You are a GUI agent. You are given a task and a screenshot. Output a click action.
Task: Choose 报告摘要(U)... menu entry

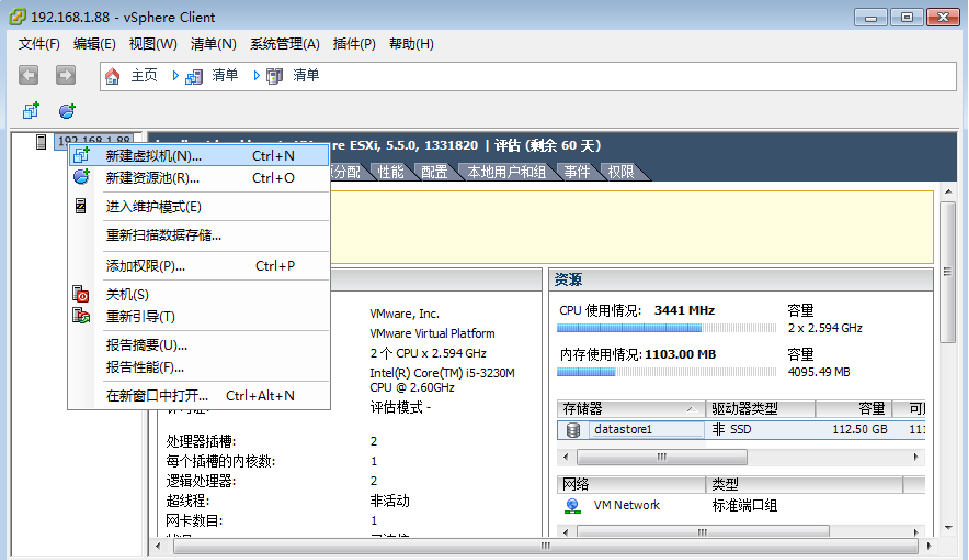tap(199, 345)
